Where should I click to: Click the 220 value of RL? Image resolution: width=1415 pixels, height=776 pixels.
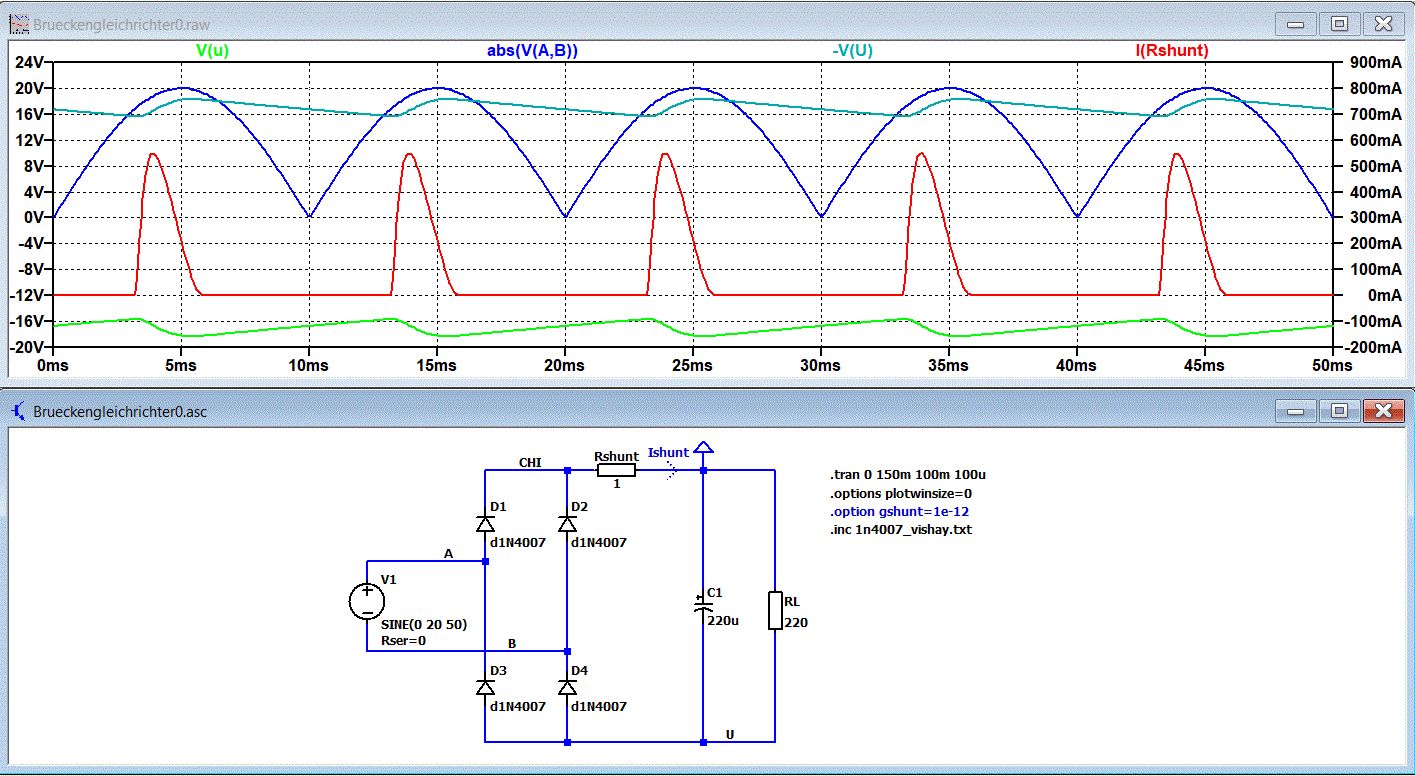pyautogui.click(x=796, y=622)
